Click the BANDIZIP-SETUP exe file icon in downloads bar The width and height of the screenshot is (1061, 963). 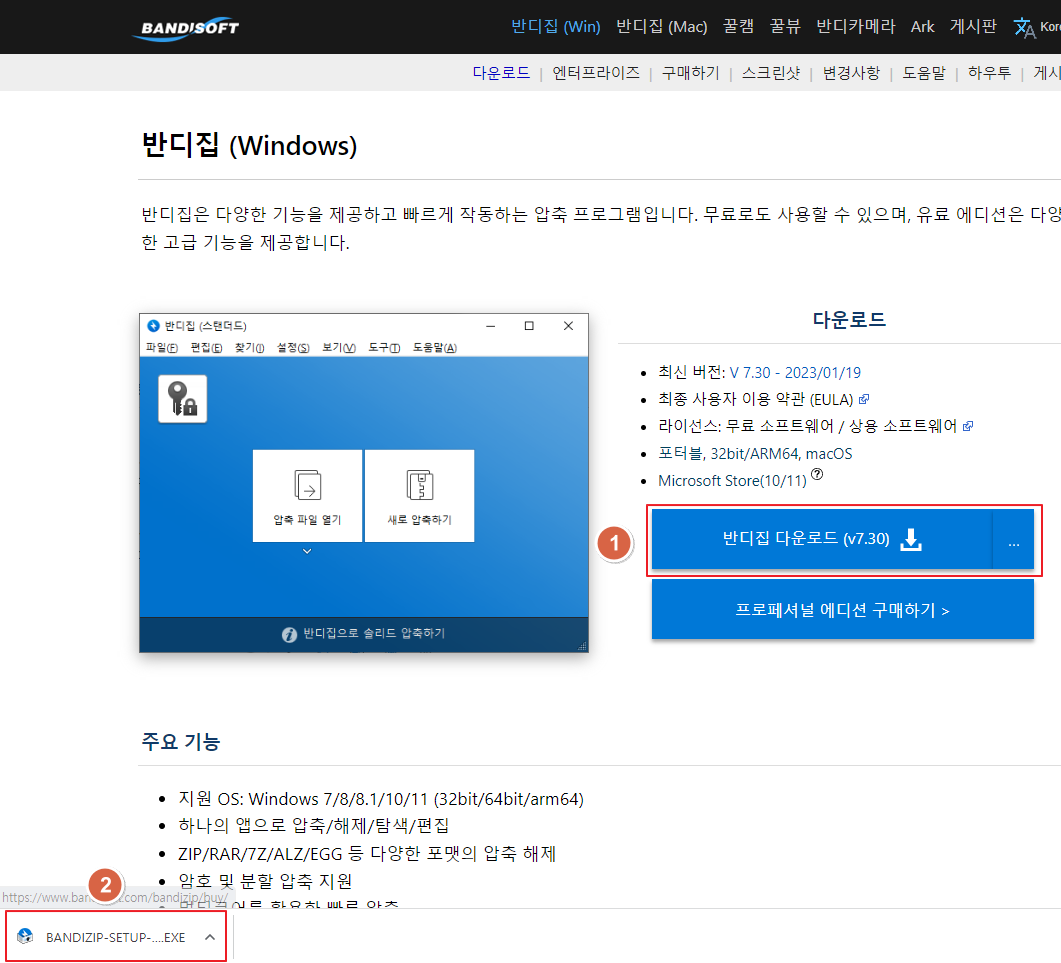(x=25, y=937)
